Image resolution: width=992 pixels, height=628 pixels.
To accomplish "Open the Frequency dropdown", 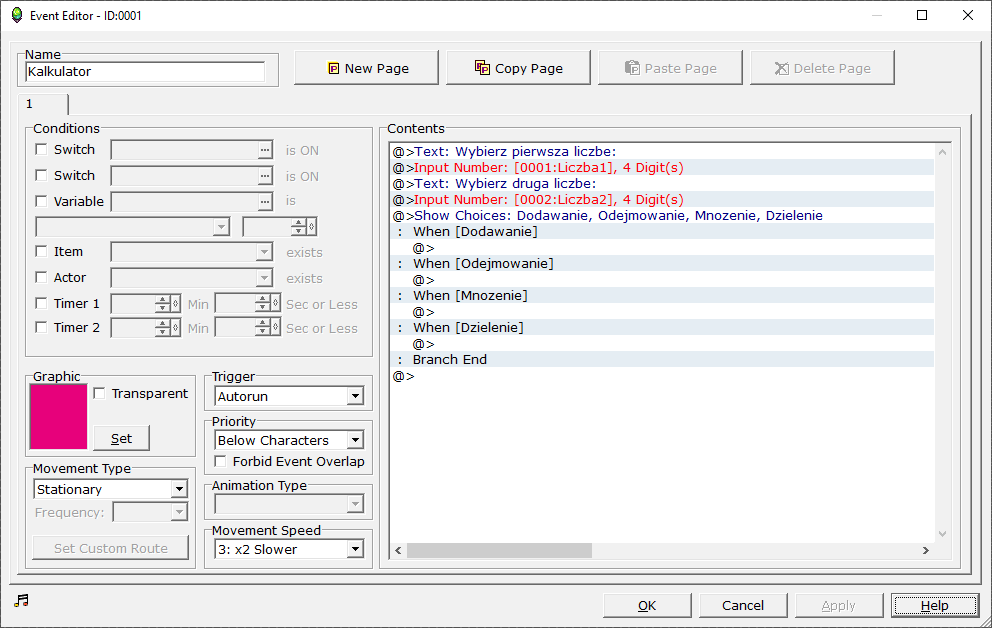I will click(150, 512).
